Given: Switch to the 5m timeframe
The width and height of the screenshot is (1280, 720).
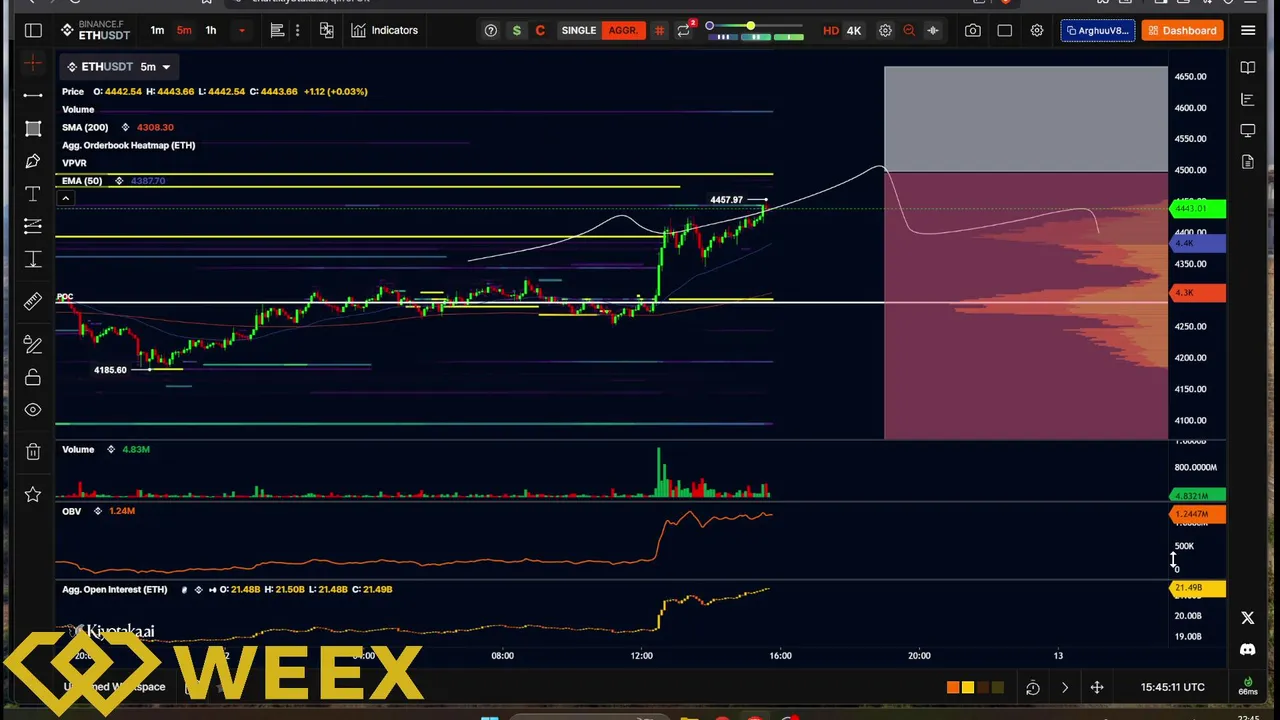Looking at the screenshot, I should 184,30.
